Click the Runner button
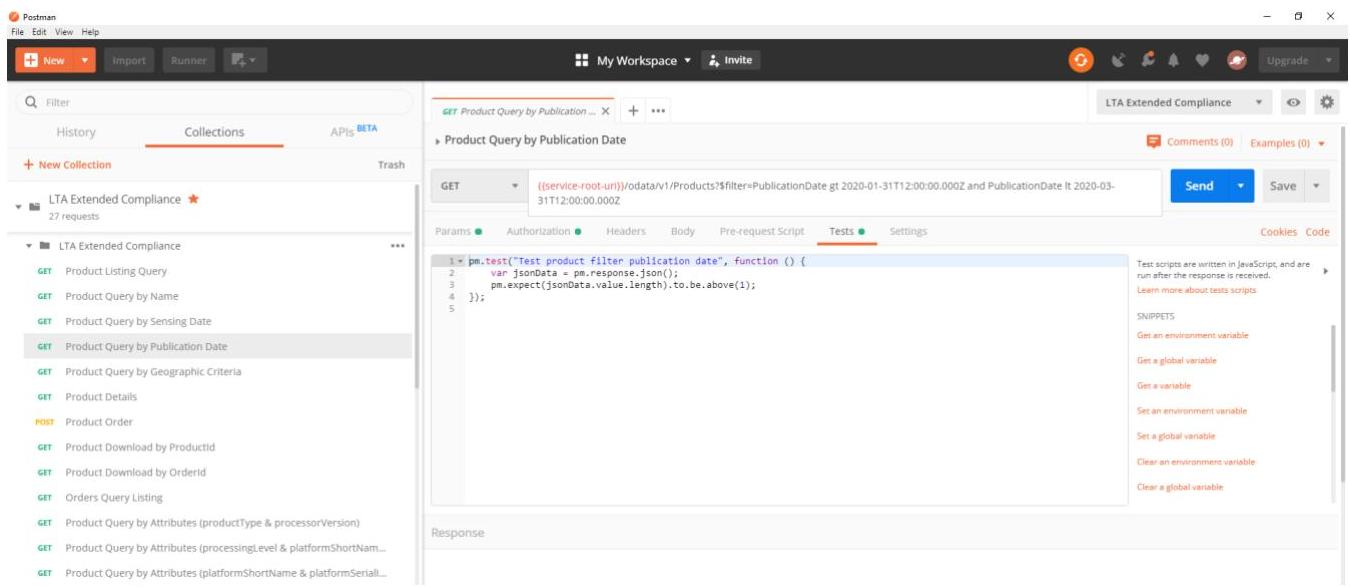 (189, 61)
